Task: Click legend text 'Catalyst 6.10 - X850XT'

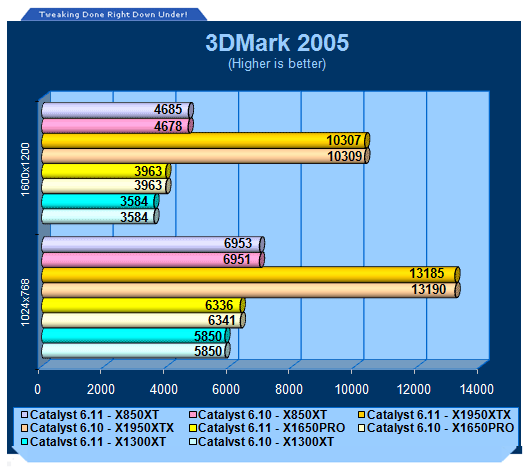Action: point(263,415)
